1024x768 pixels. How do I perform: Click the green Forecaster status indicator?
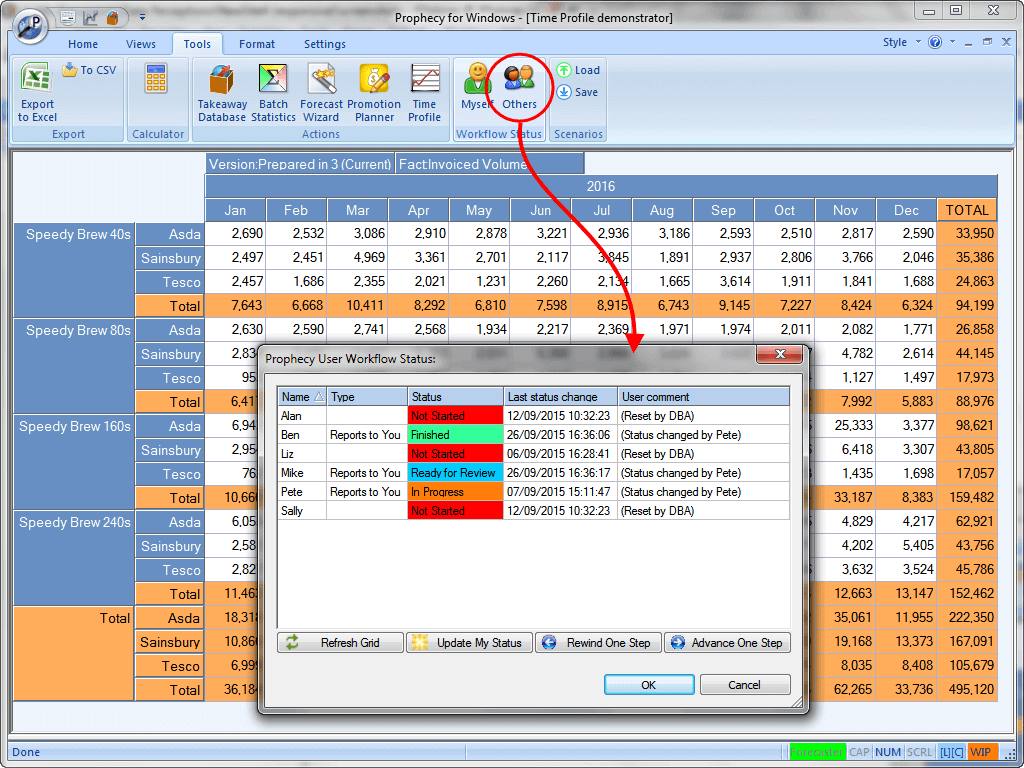coord(817,752)
